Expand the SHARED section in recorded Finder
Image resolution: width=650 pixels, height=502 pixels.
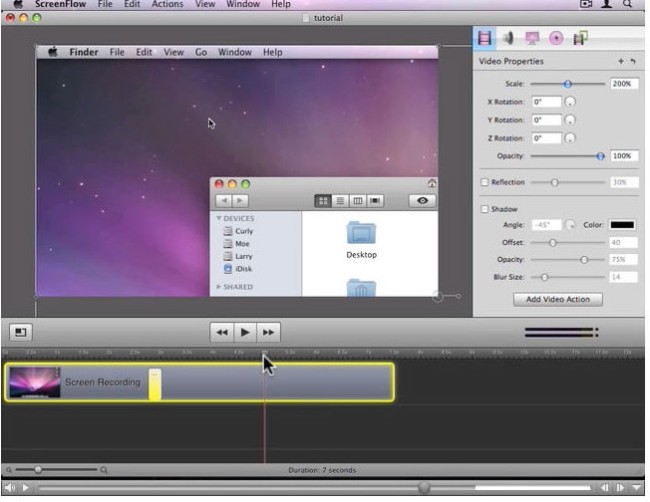(x=218, y=287)
